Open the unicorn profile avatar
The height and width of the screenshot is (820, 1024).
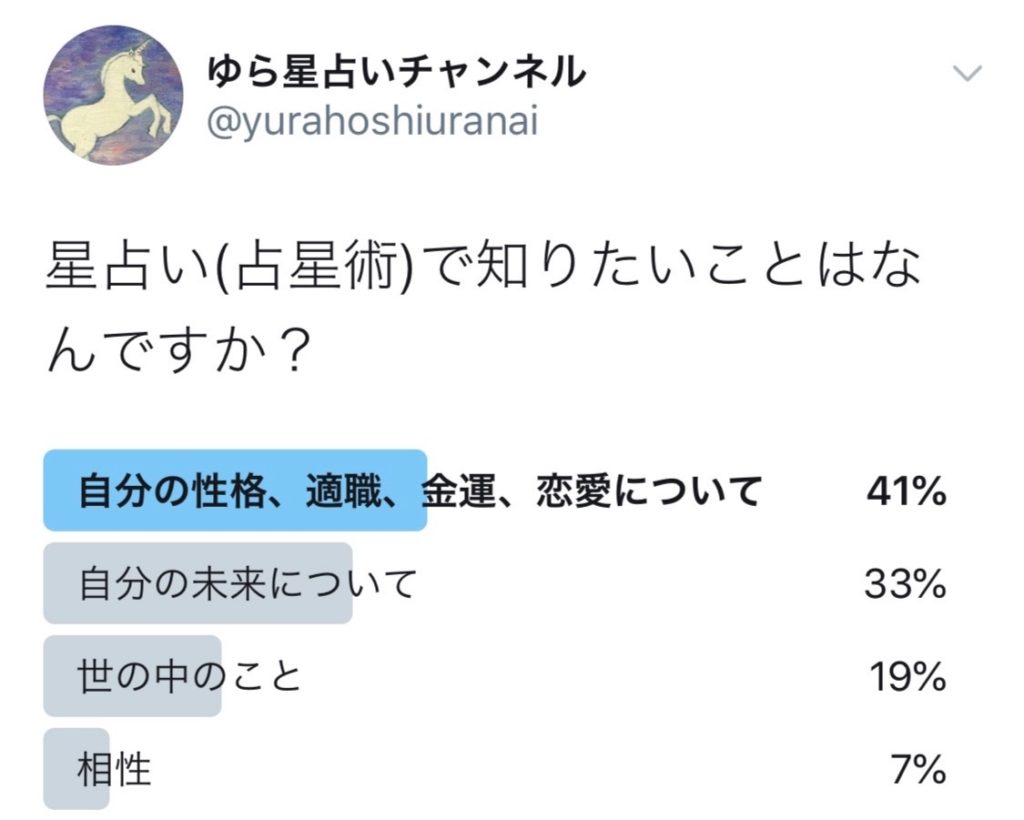tap(113, 95)
